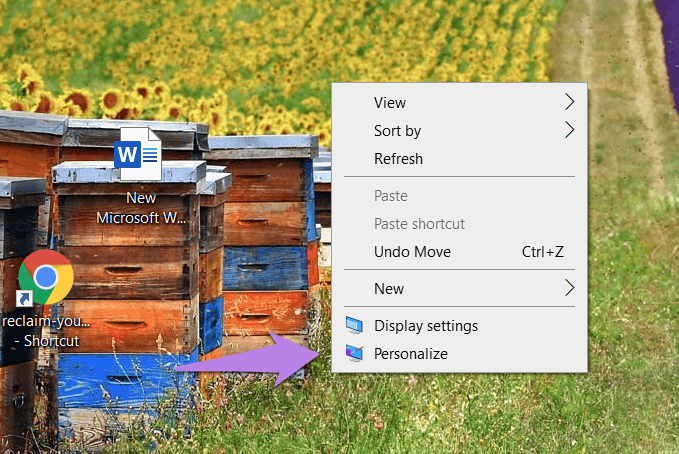
Task: Open Display settings from the menu
Action: click(x=426, y=326)
